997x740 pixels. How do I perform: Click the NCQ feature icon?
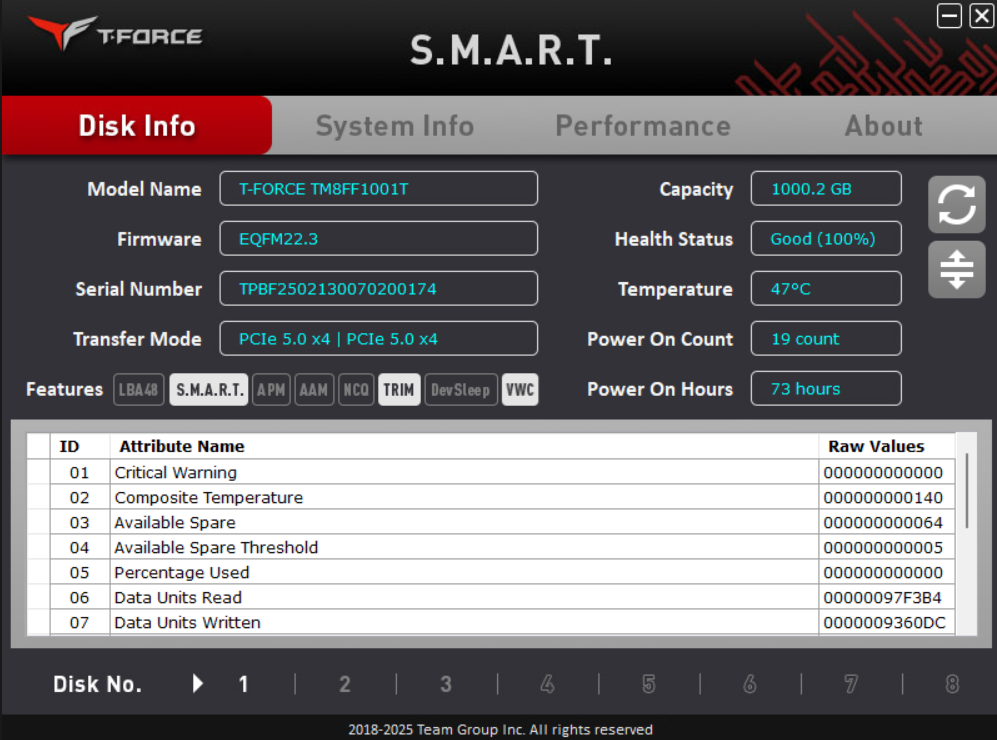click(356, 390)
